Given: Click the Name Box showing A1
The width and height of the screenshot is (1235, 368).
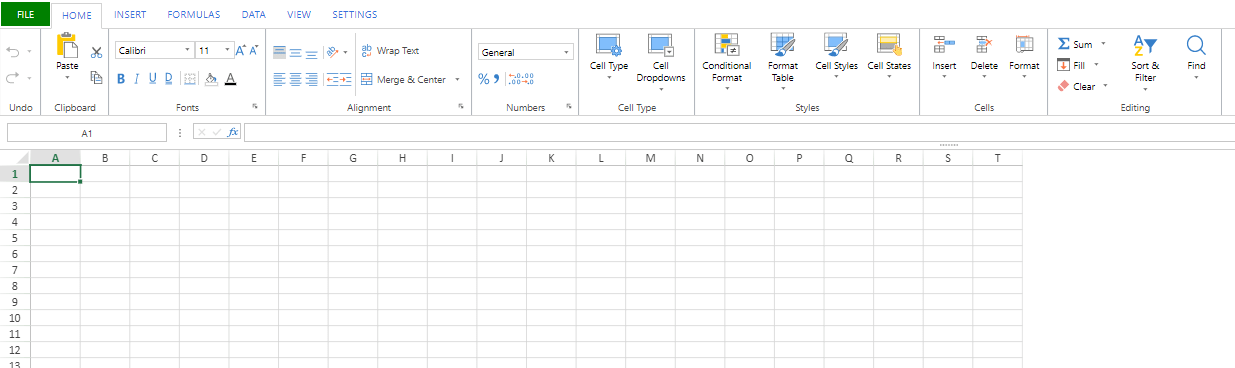Looking at the screenshot, I should [x=87, y=132].
